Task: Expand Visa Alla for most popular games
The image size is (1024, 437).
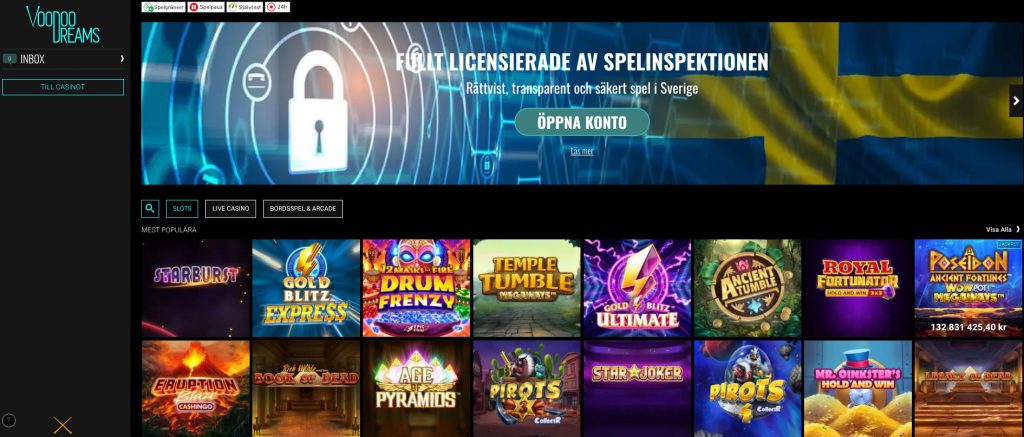Action: point(1003,229)
